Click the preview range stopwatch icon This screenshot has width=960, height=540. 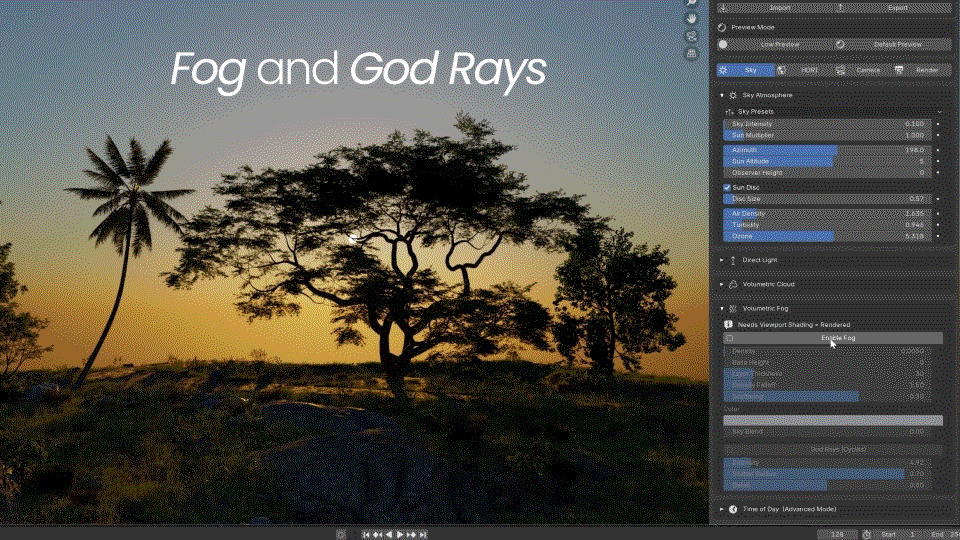[x=866, y=534]
